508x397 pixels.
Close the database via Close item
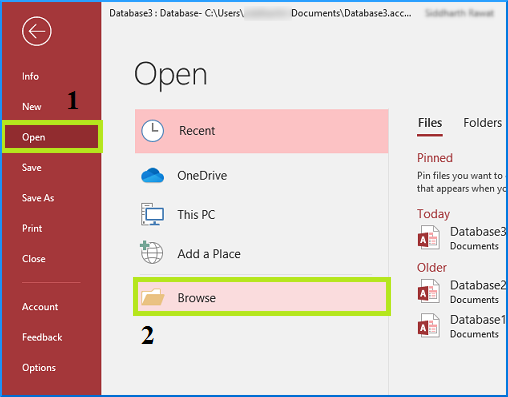[x=34, y=259]
